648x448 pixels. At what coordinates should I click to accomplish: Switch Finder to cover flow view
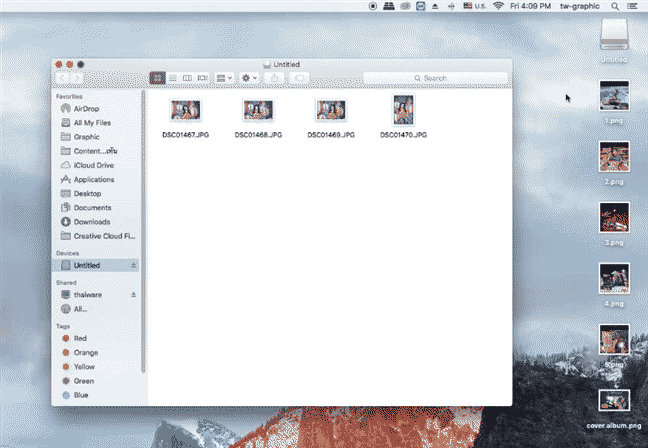[x=202, y=78]
